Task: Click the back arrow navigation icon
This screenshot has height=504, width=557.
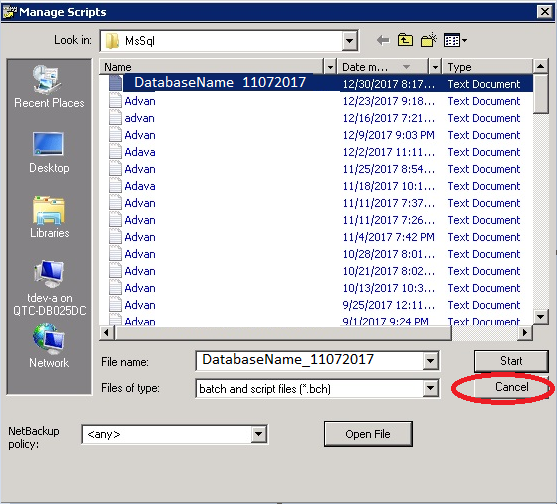Action: (383, 40)
